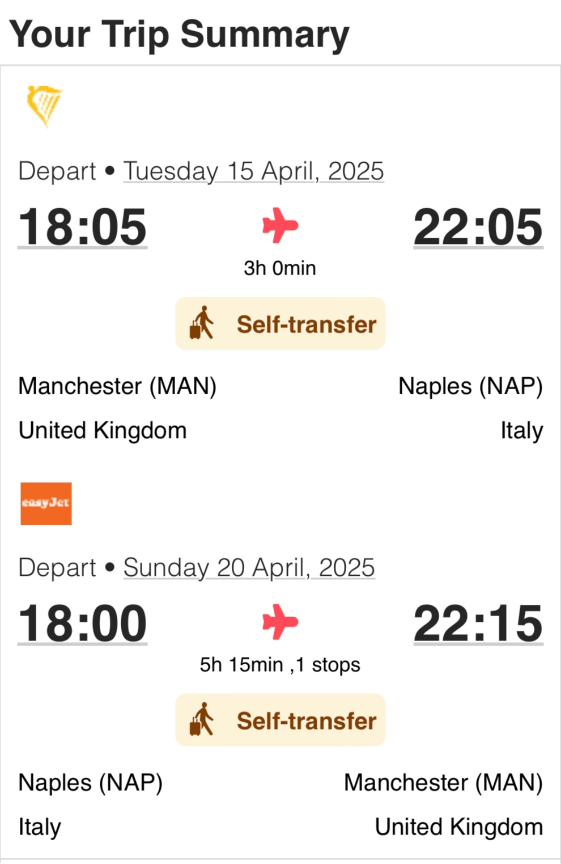Image resolution: width=561 pixels, height=864 pixels.
Task: Select the 18:00 return departure time
Action: pos(83,624)
